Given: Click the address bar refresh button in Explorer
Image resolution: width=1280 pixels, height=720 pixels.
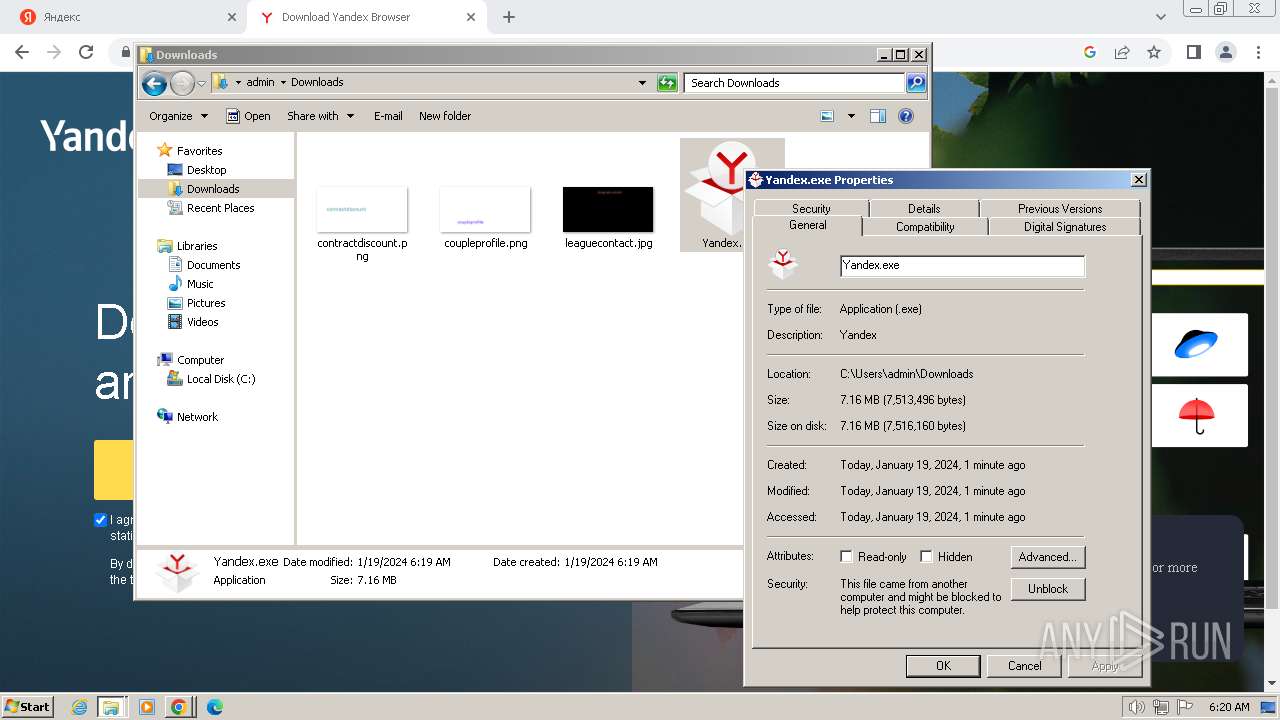Looking at the screenshot, I should point(667,83).
